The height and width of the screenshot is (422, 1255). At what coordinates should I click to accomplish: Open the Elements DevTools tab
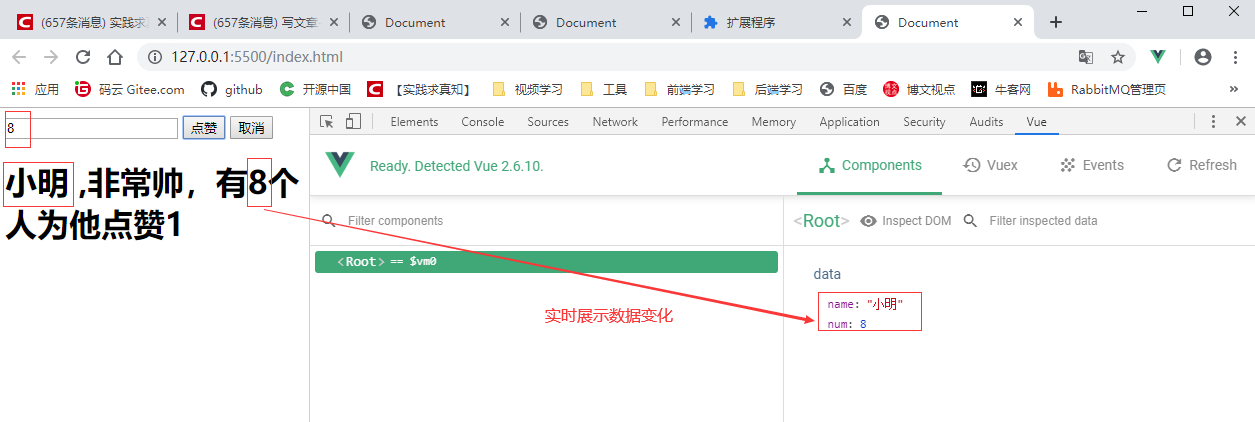click(x=414, y=122)
